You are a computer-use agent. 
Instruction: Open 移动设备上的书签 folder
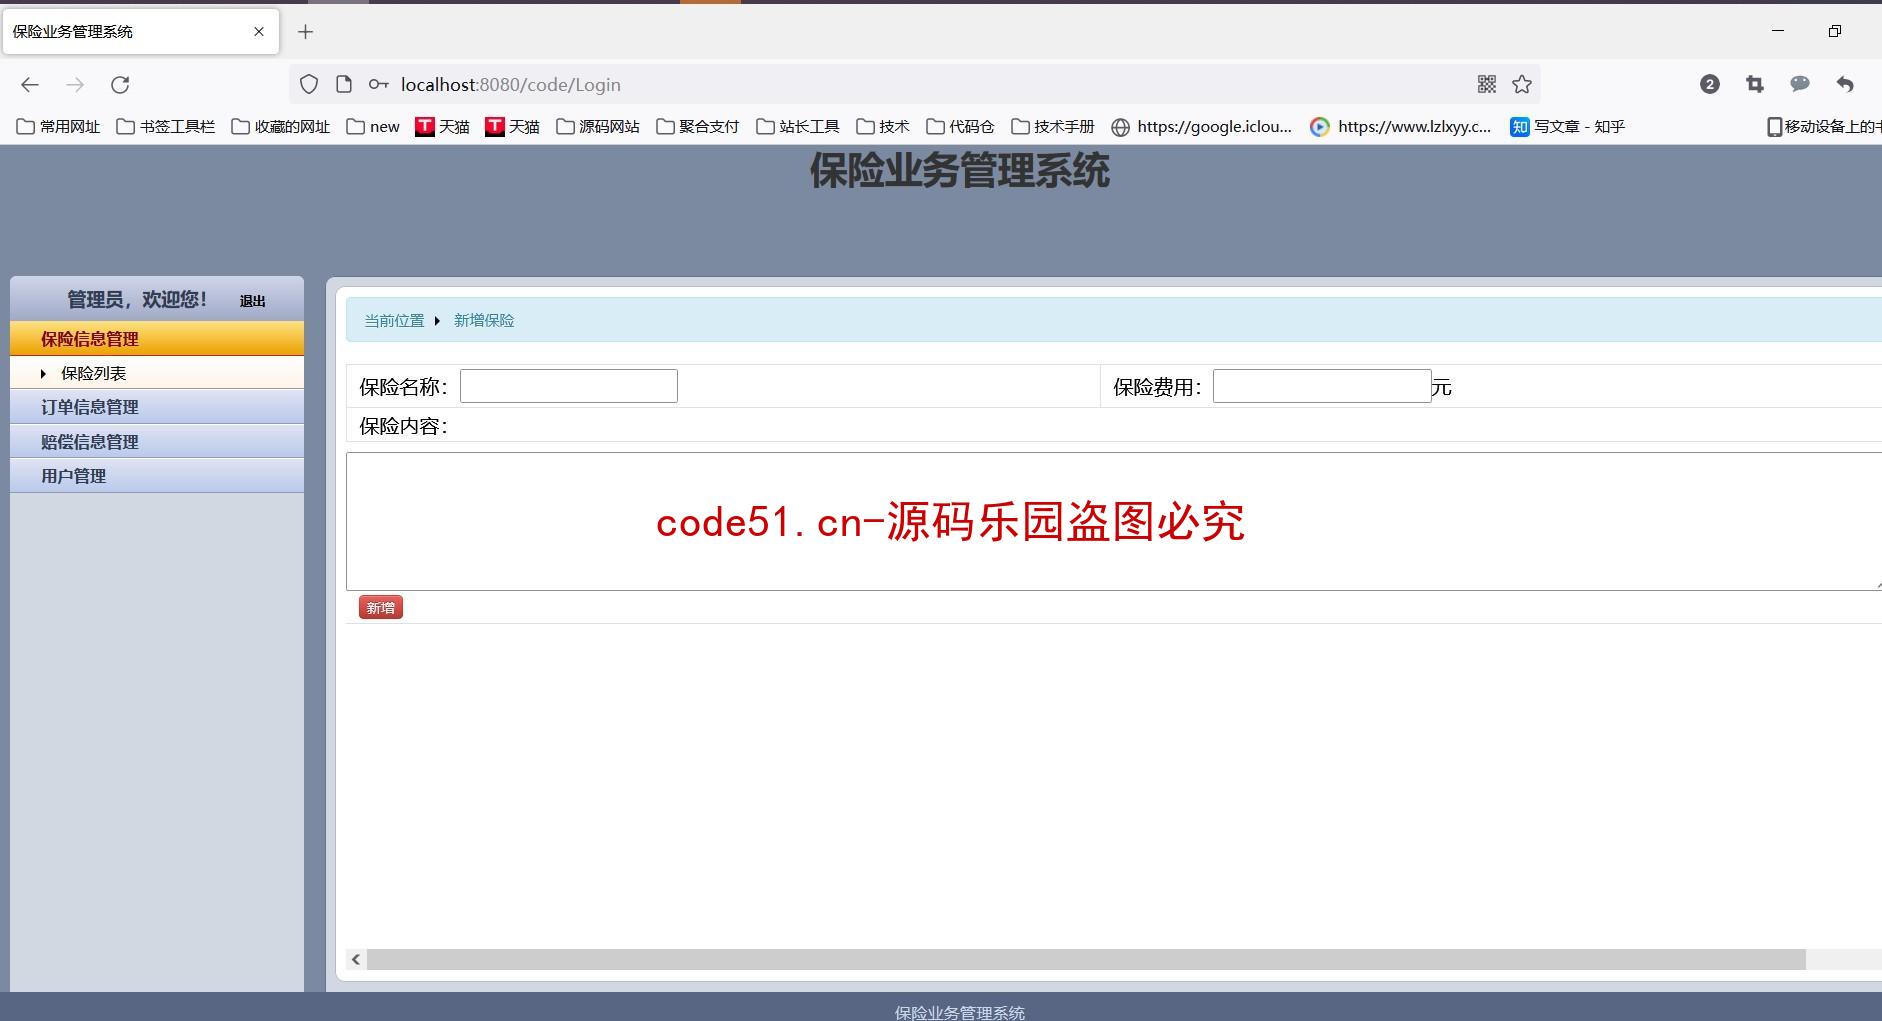[x=1824, y=127]
